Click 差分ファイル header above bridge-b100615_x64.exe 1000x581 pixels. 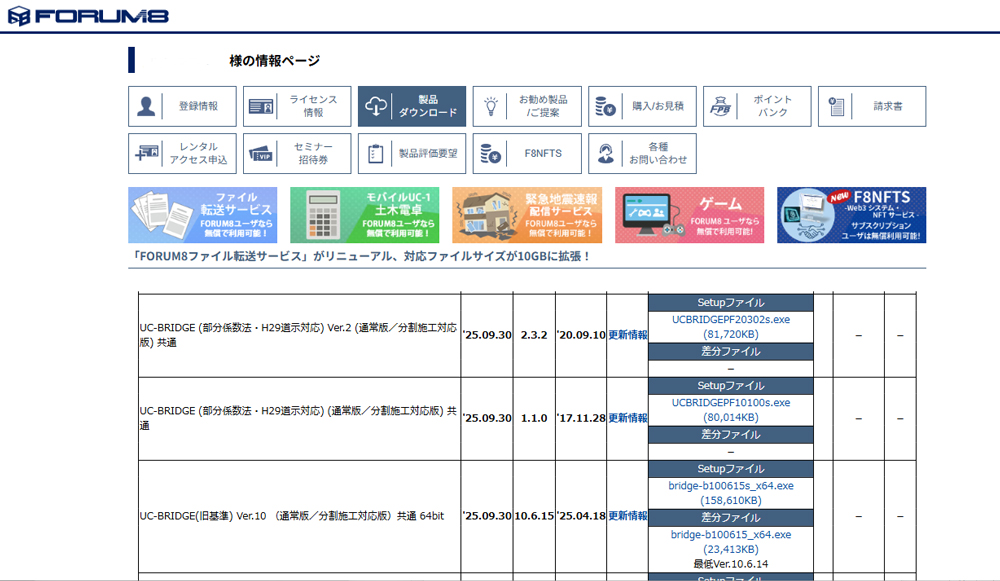(x=731, y=518)
